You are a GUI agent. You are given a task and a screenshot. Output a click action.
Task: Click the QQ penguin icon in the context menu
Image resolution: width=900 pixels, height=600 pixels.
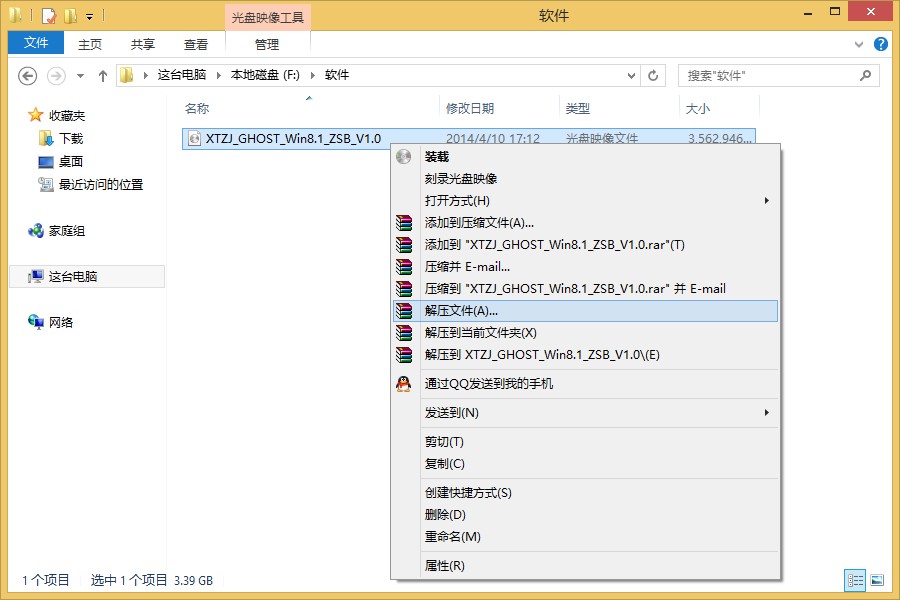click(x=403, y=383)
